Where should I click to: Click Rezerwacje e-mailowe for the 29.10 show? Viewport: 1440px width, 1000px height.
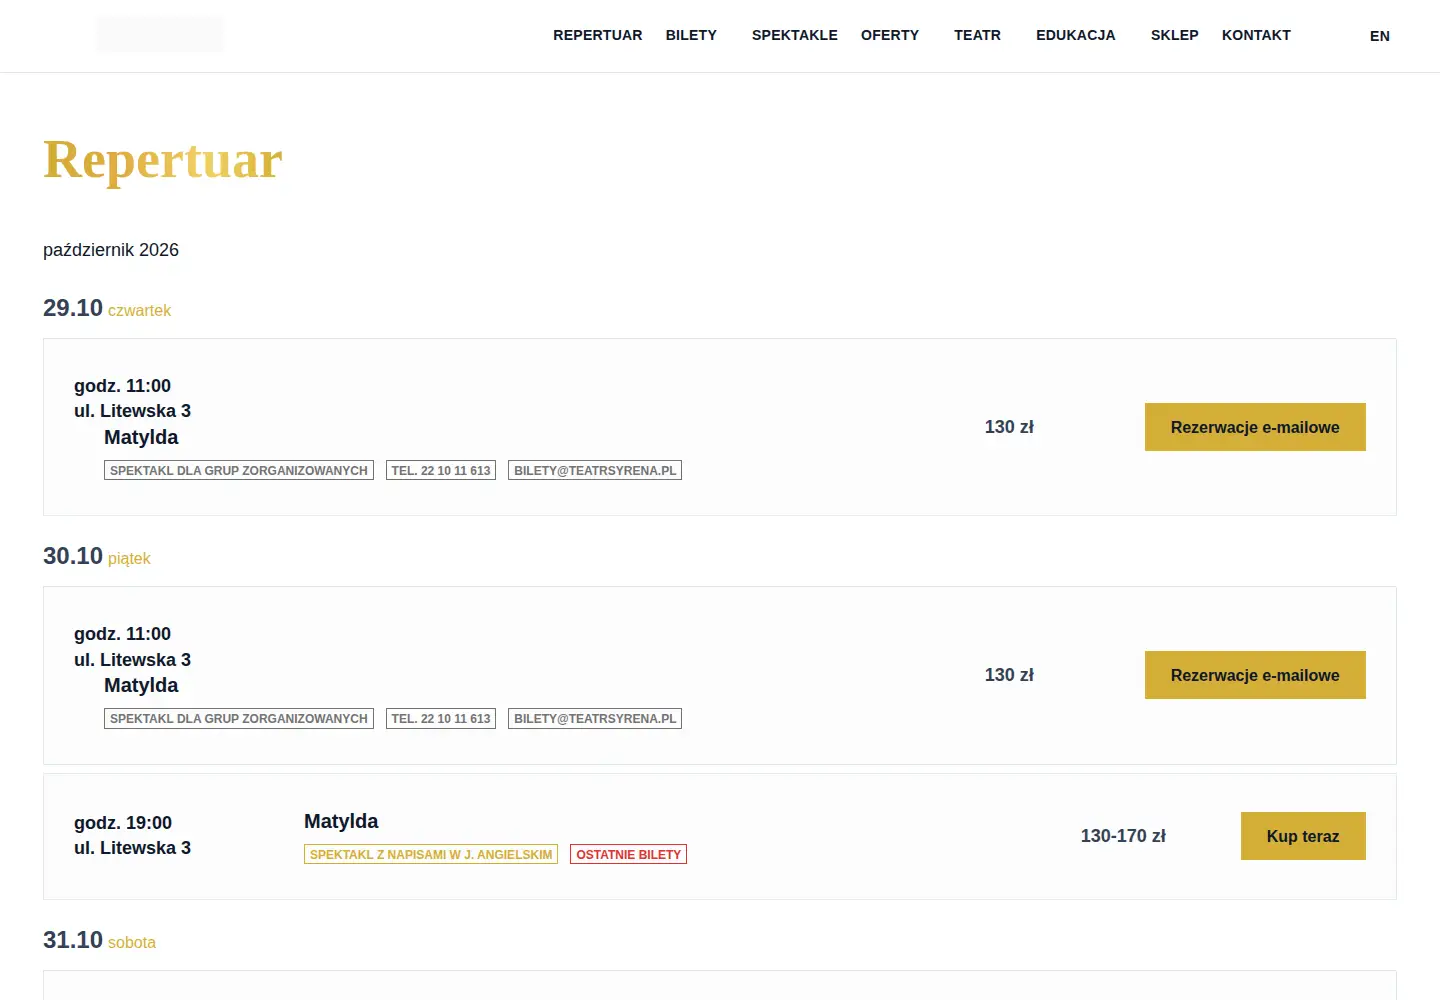[1255, 427]
